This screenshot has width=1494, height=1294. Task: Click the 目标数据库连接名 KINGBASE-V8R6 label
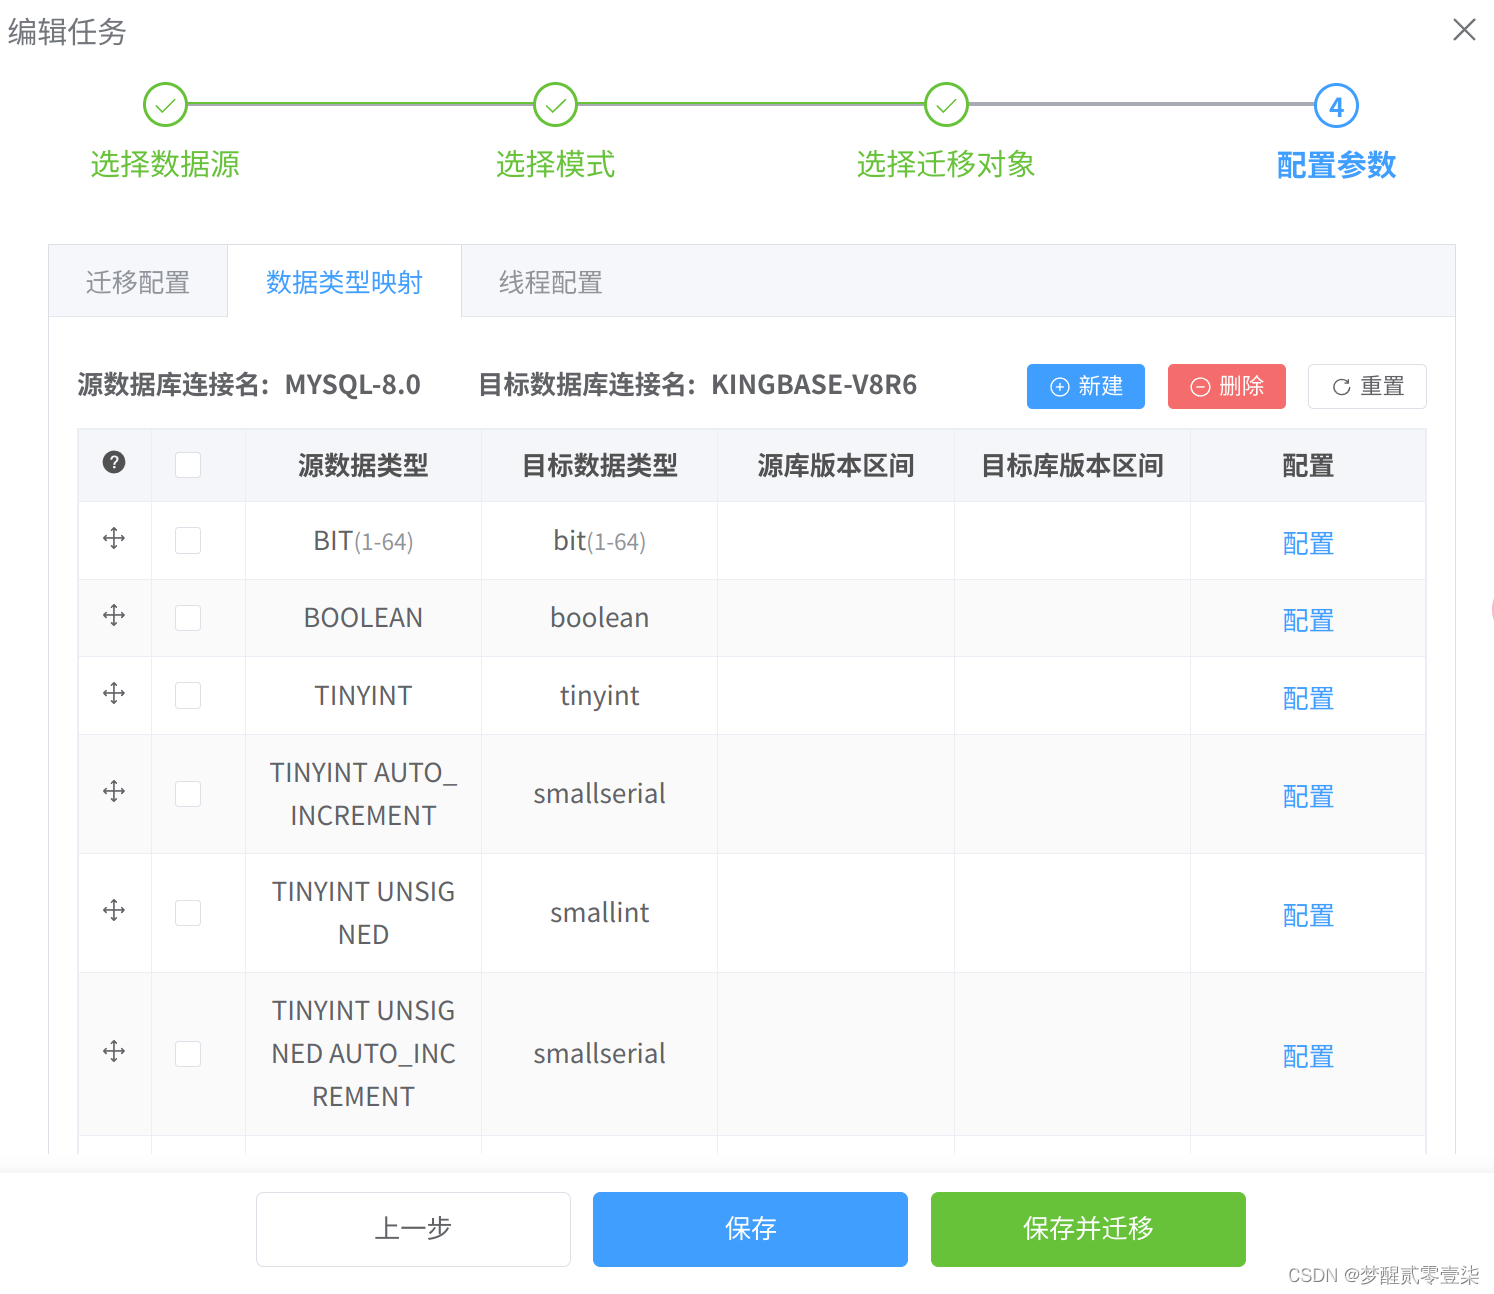(698, 385)
